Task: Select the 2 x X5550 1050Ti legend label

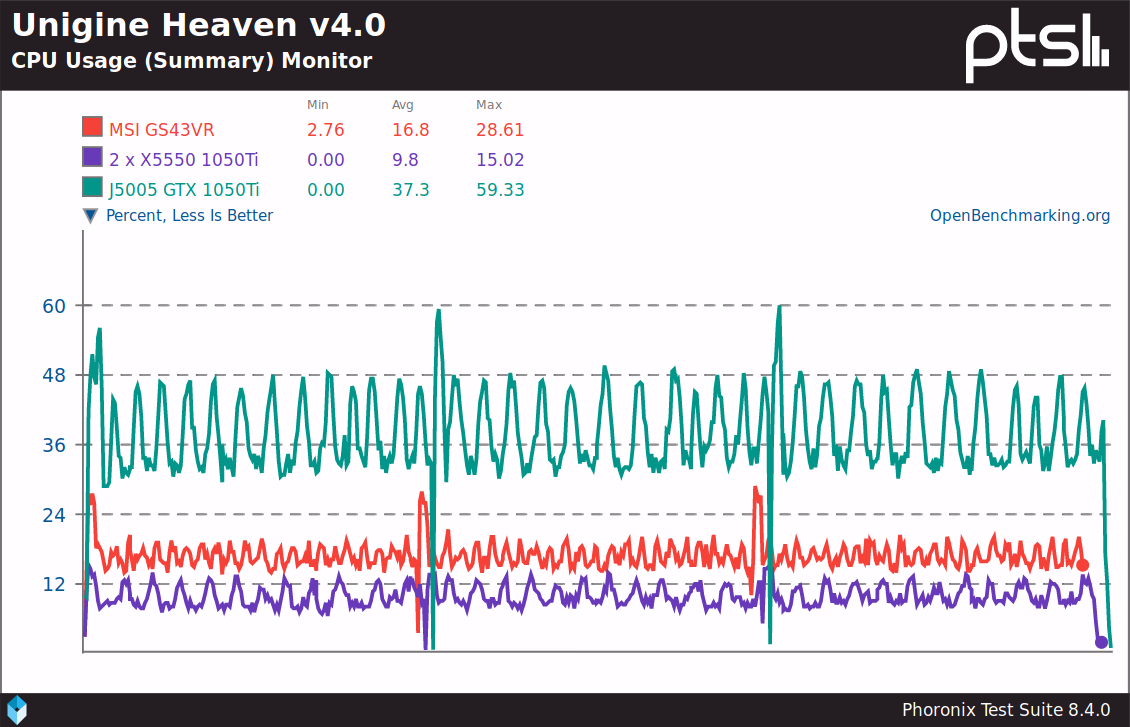Action: click(184, 160)
